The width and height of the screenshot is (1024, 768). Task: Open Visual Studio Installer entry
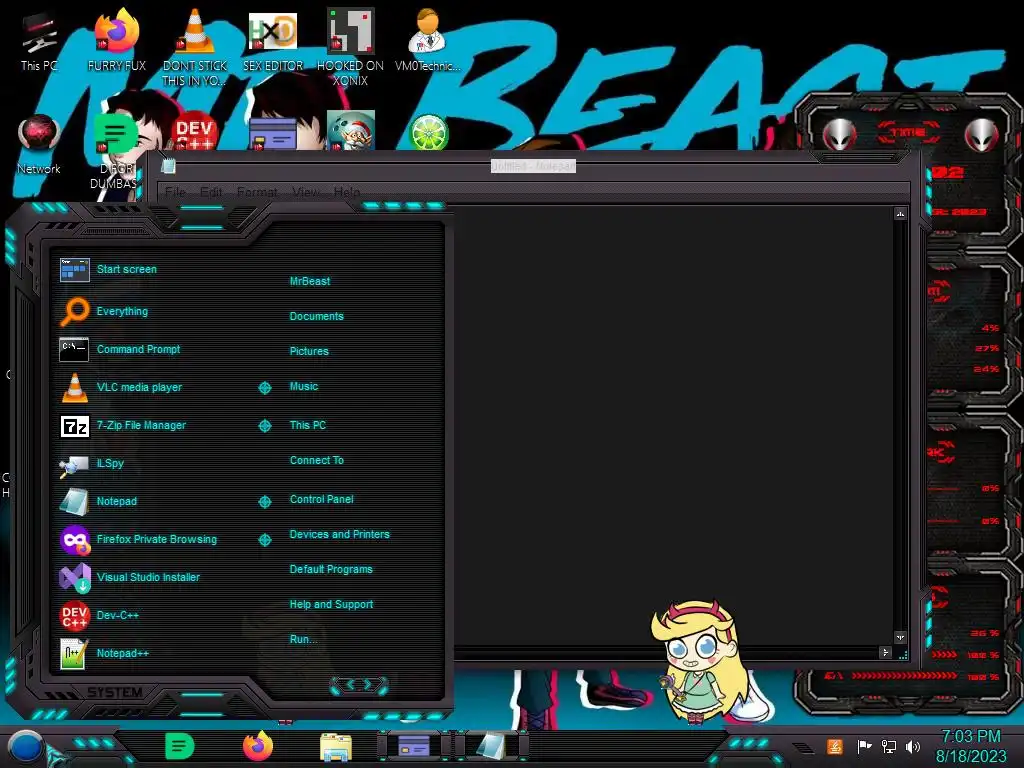[147, 577]
